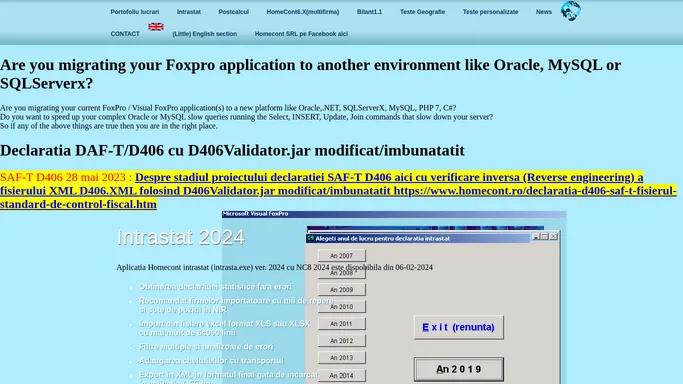This screenshot has height=384, width=683.
Task: Select the An 2009 button
Action: [x=342, y=290]
